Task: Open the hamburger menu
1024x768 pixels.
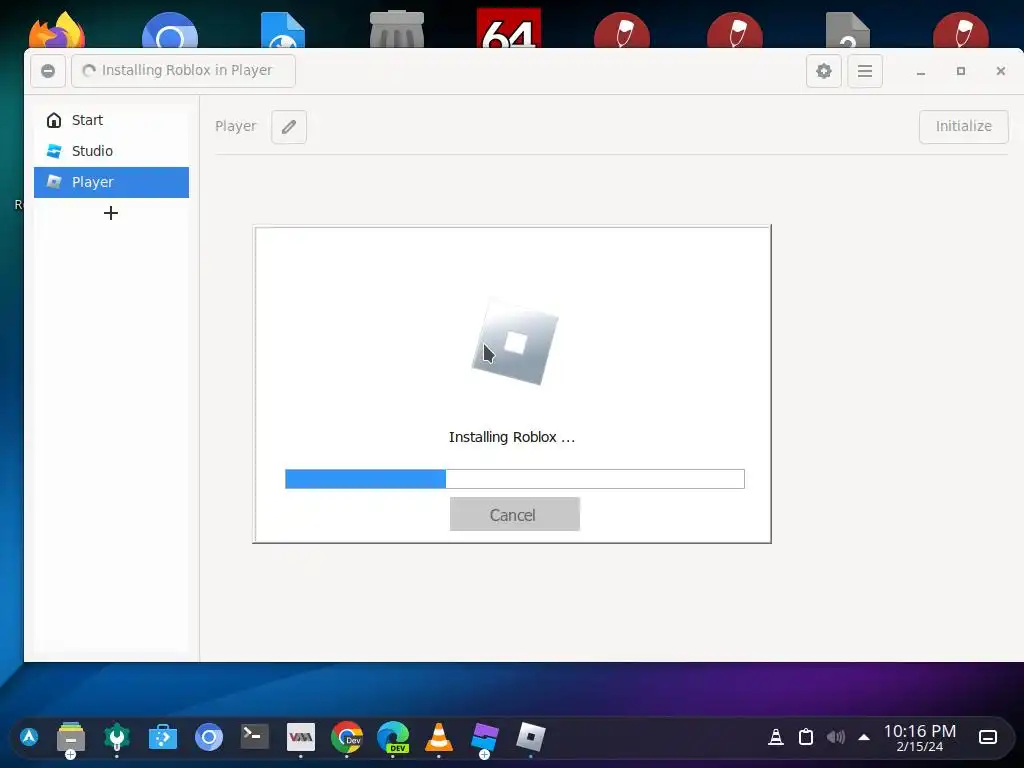Action: [x=865, y=71]
